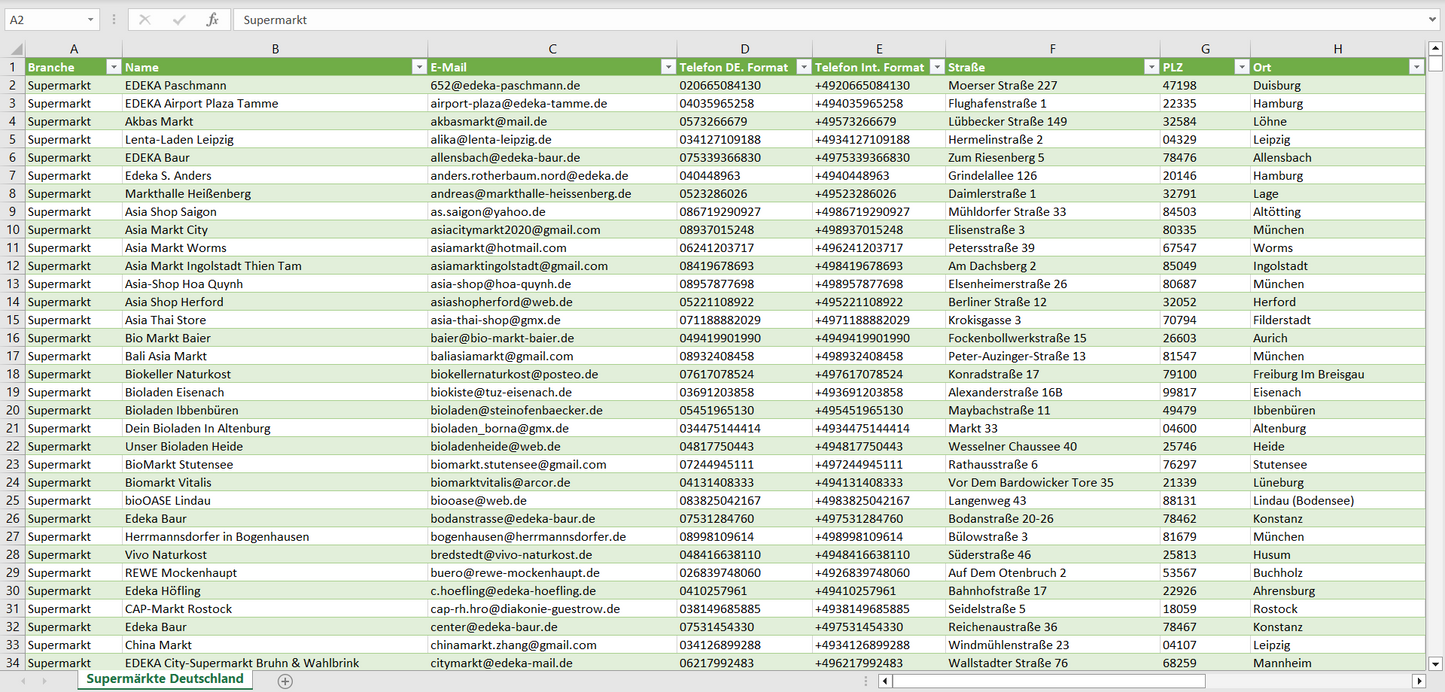Select the Supermärkte Deutschland sheet tab
The image size is (1445, 692).
(165, 679)
